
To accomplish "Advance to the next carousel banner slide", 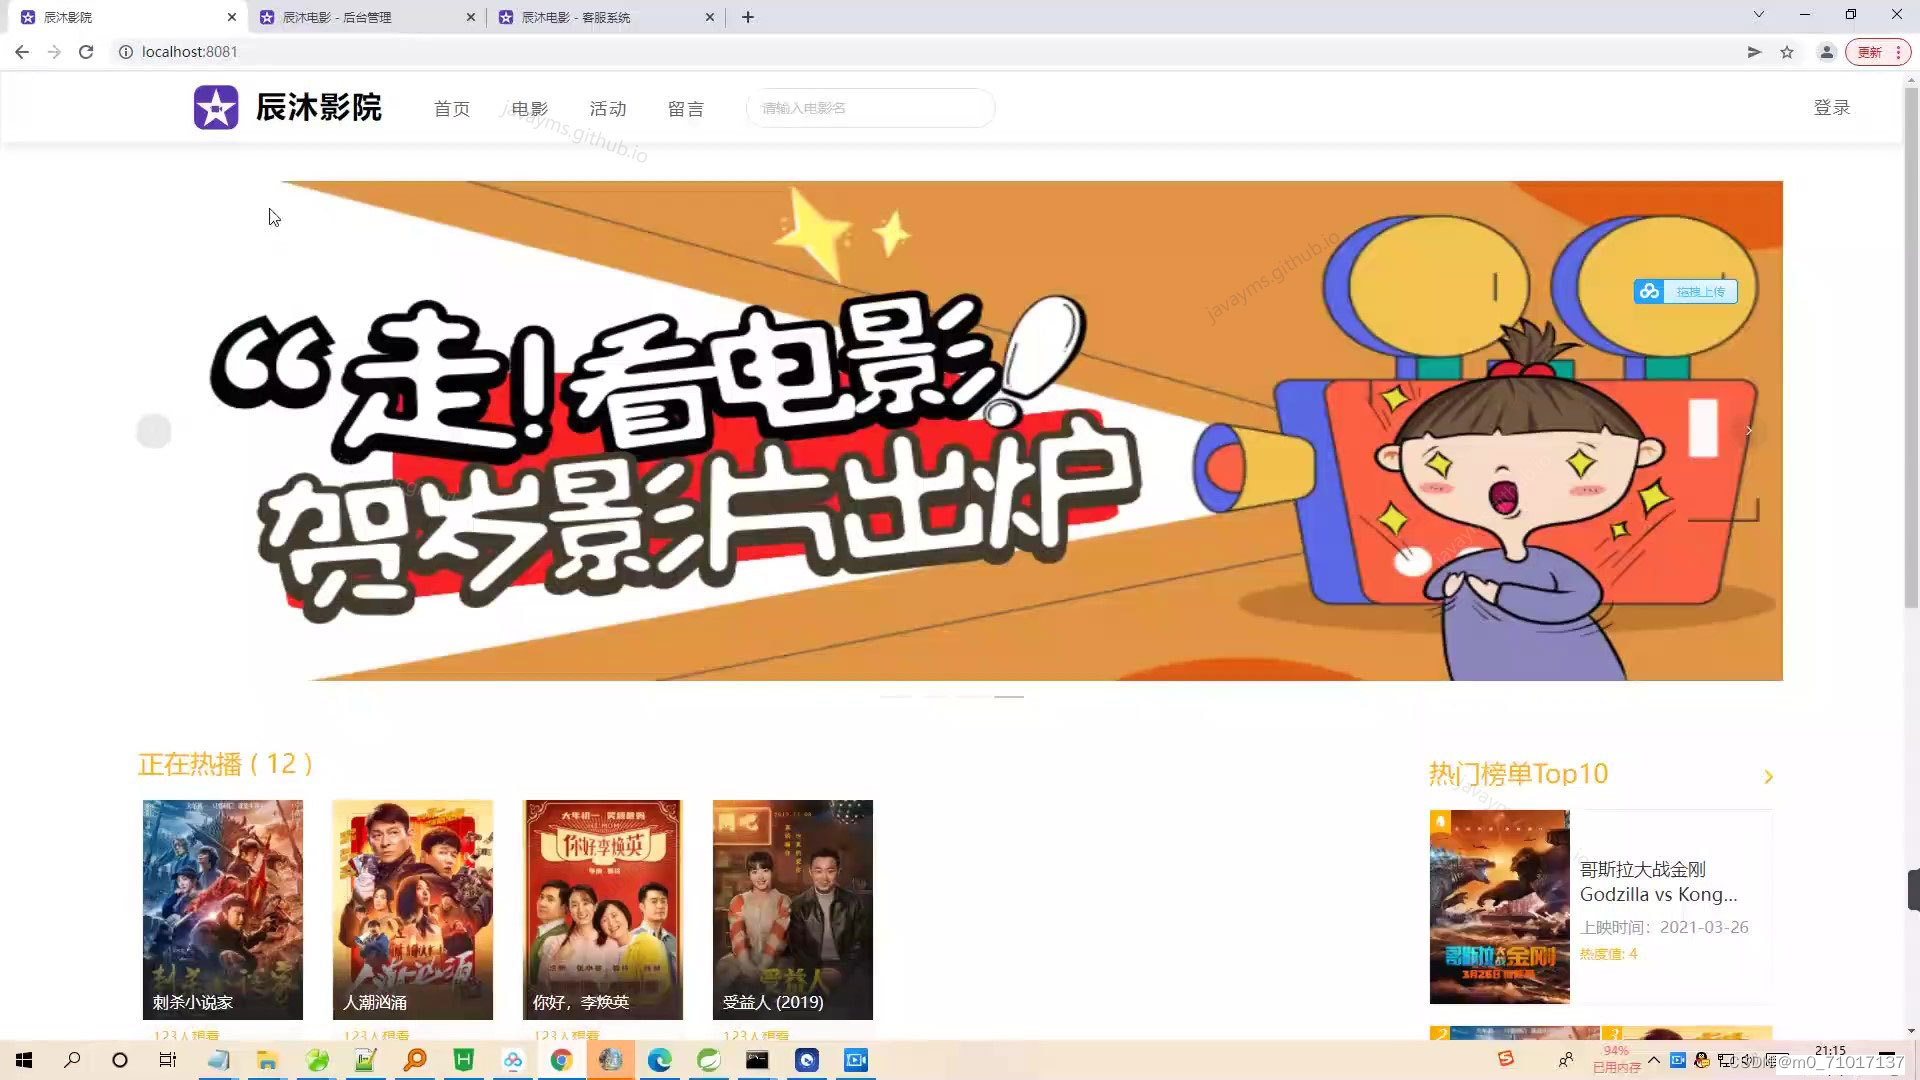I will pos(1748,431).
